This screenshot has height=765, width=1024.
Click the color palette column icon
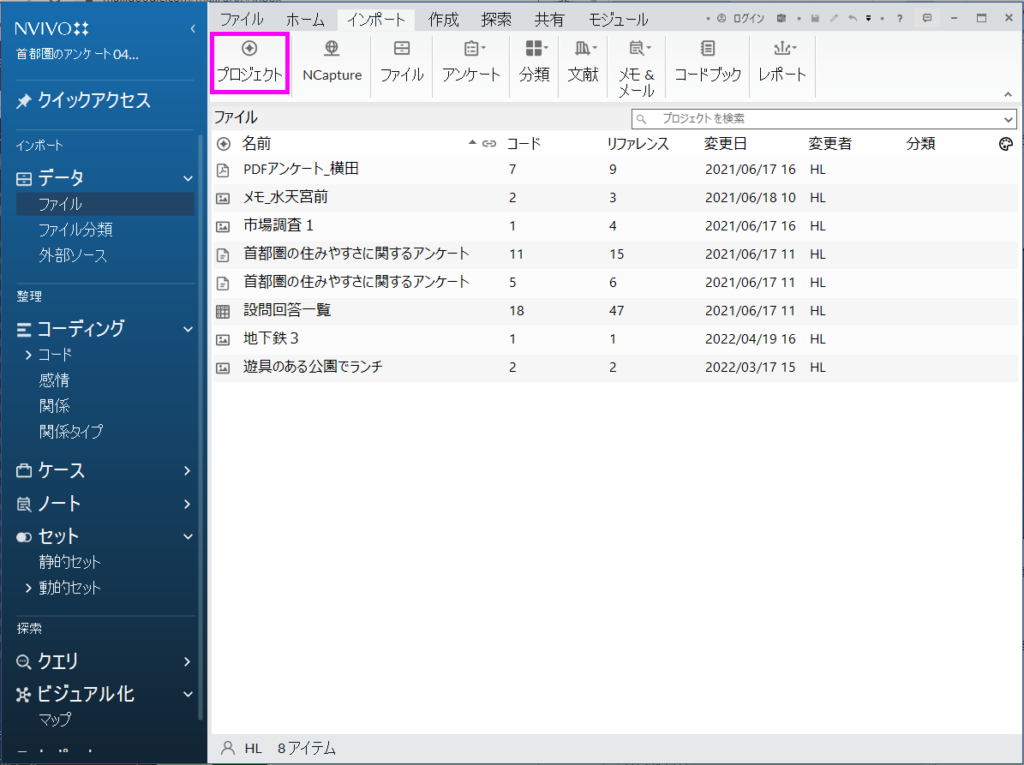click(1006, 144)
